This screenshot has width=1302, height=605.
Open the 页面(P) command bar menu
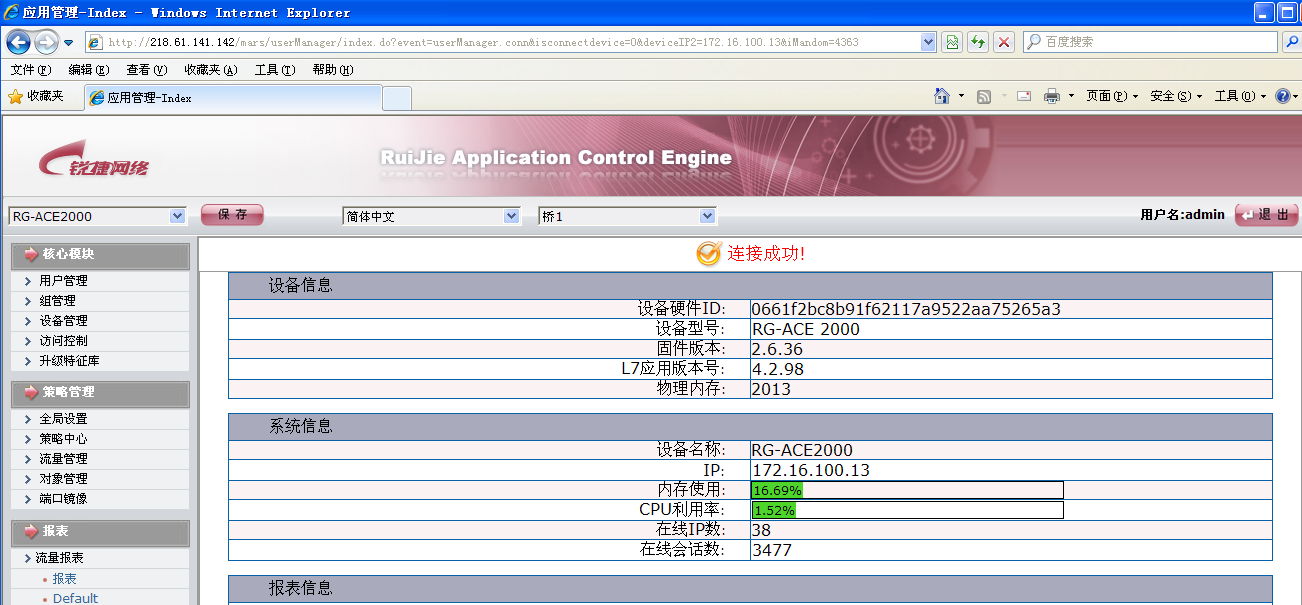[1112, 96]
